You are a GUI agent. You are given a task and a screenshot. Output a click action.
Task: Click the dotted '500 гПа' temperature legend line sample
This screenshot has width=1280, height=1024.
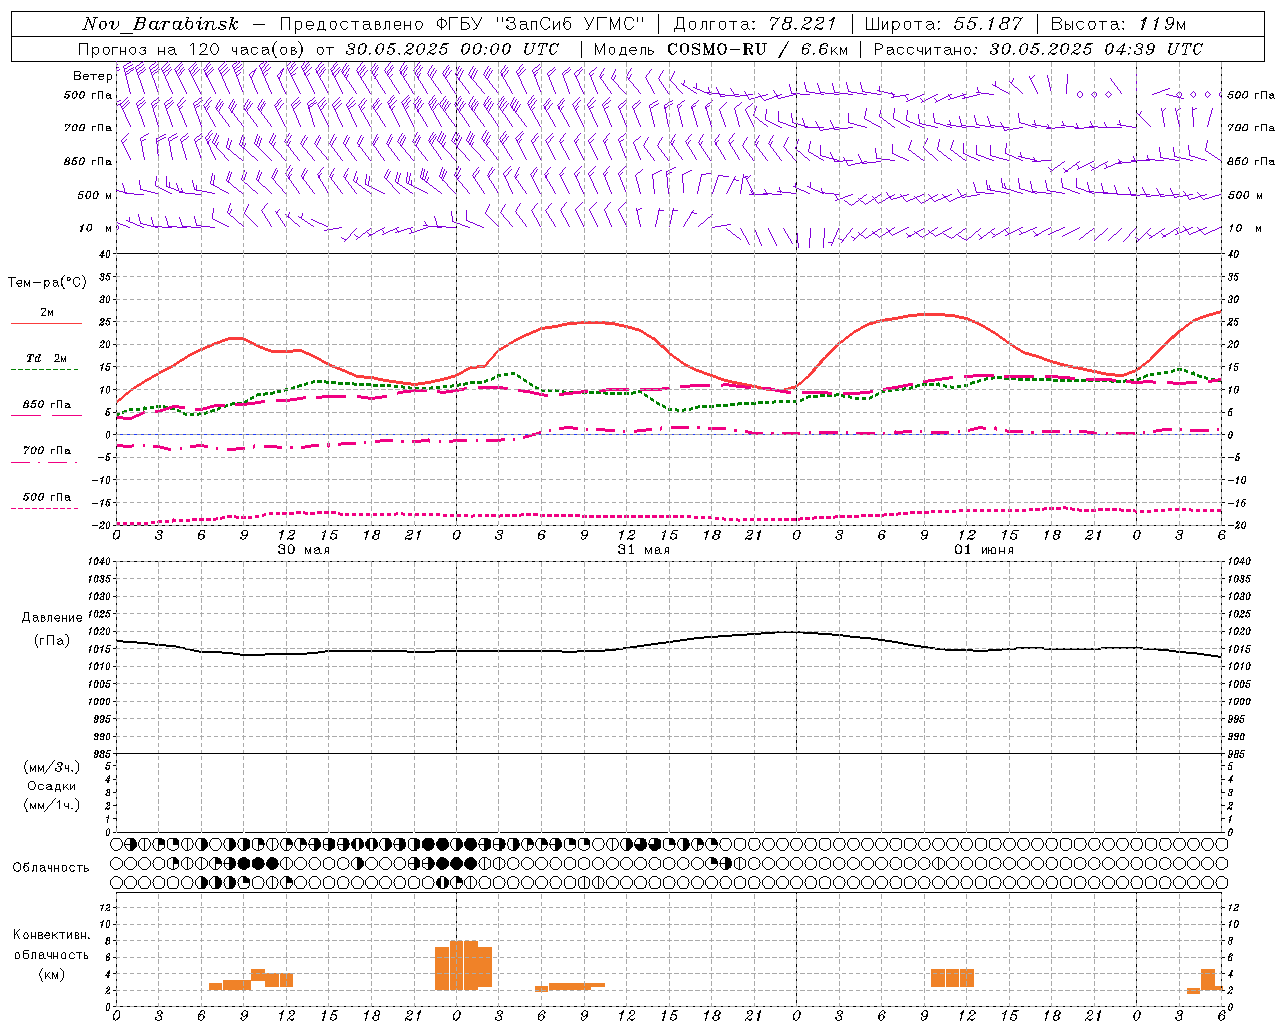click(x=44, y=508)
